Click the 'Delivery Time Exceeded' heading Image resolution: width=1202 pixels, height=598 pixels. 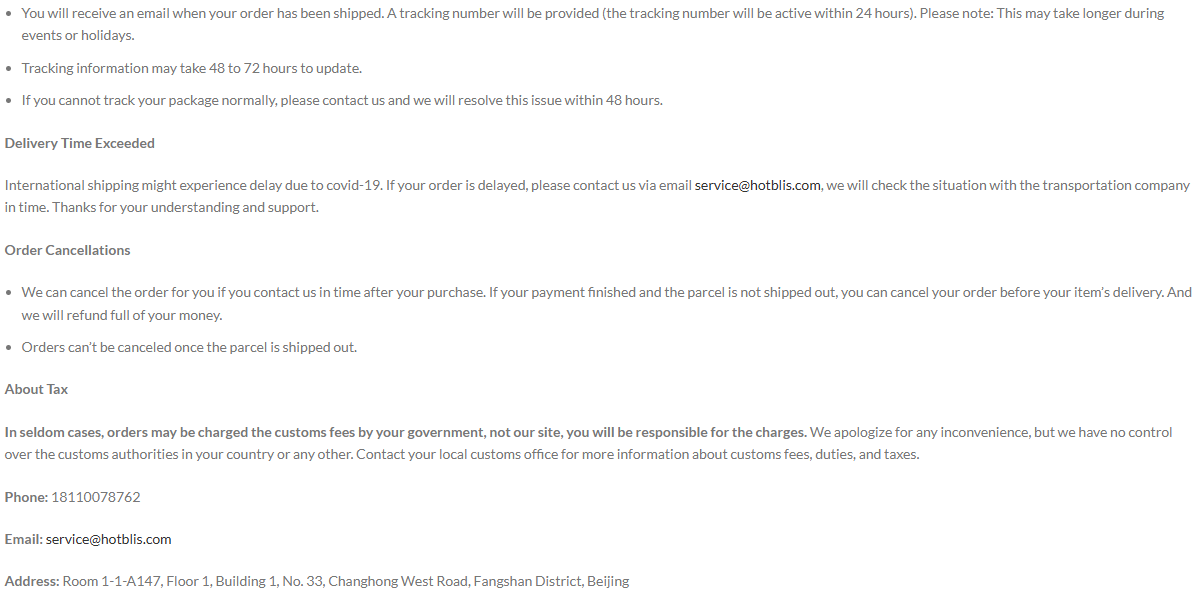80,143
